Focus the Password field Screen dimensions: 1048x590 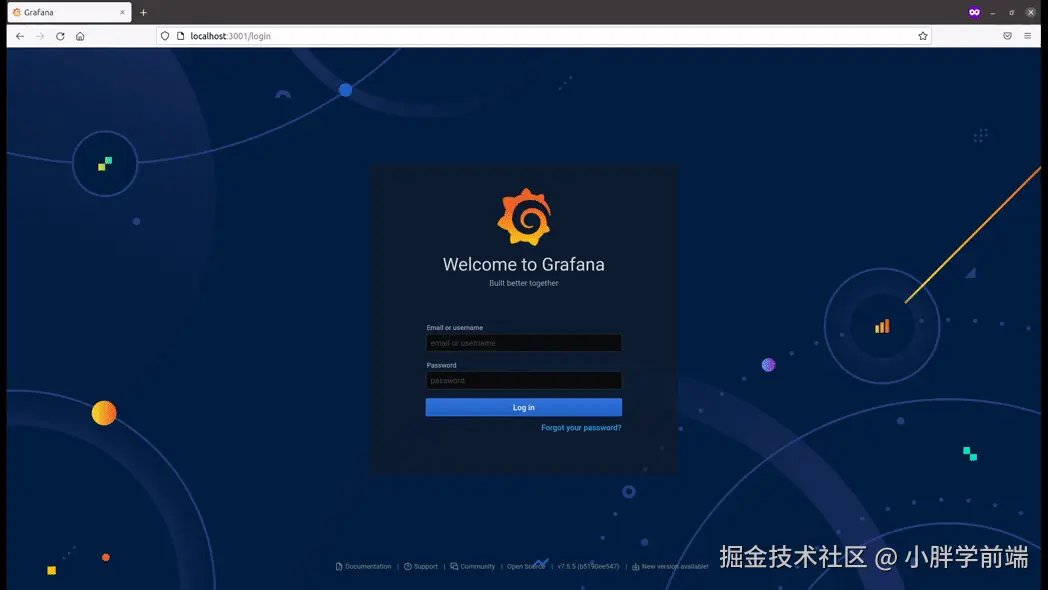pyautogui.click(x=524, y=380)
